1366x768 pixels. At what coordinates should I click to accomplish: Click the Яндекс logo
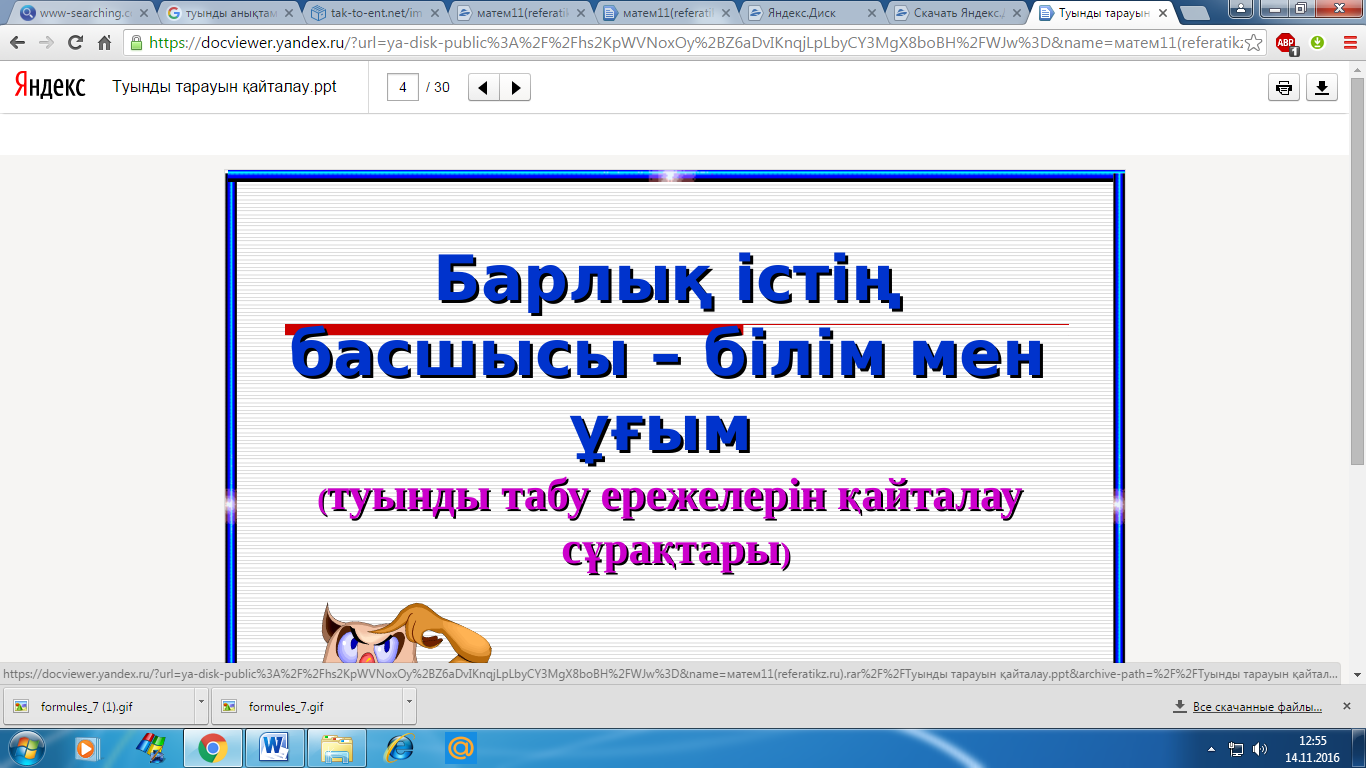(x=50, y=86)
